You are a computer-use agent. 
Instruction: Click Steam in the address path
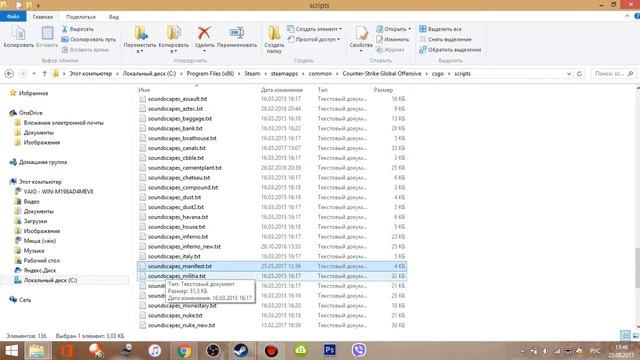click(252, 73)
